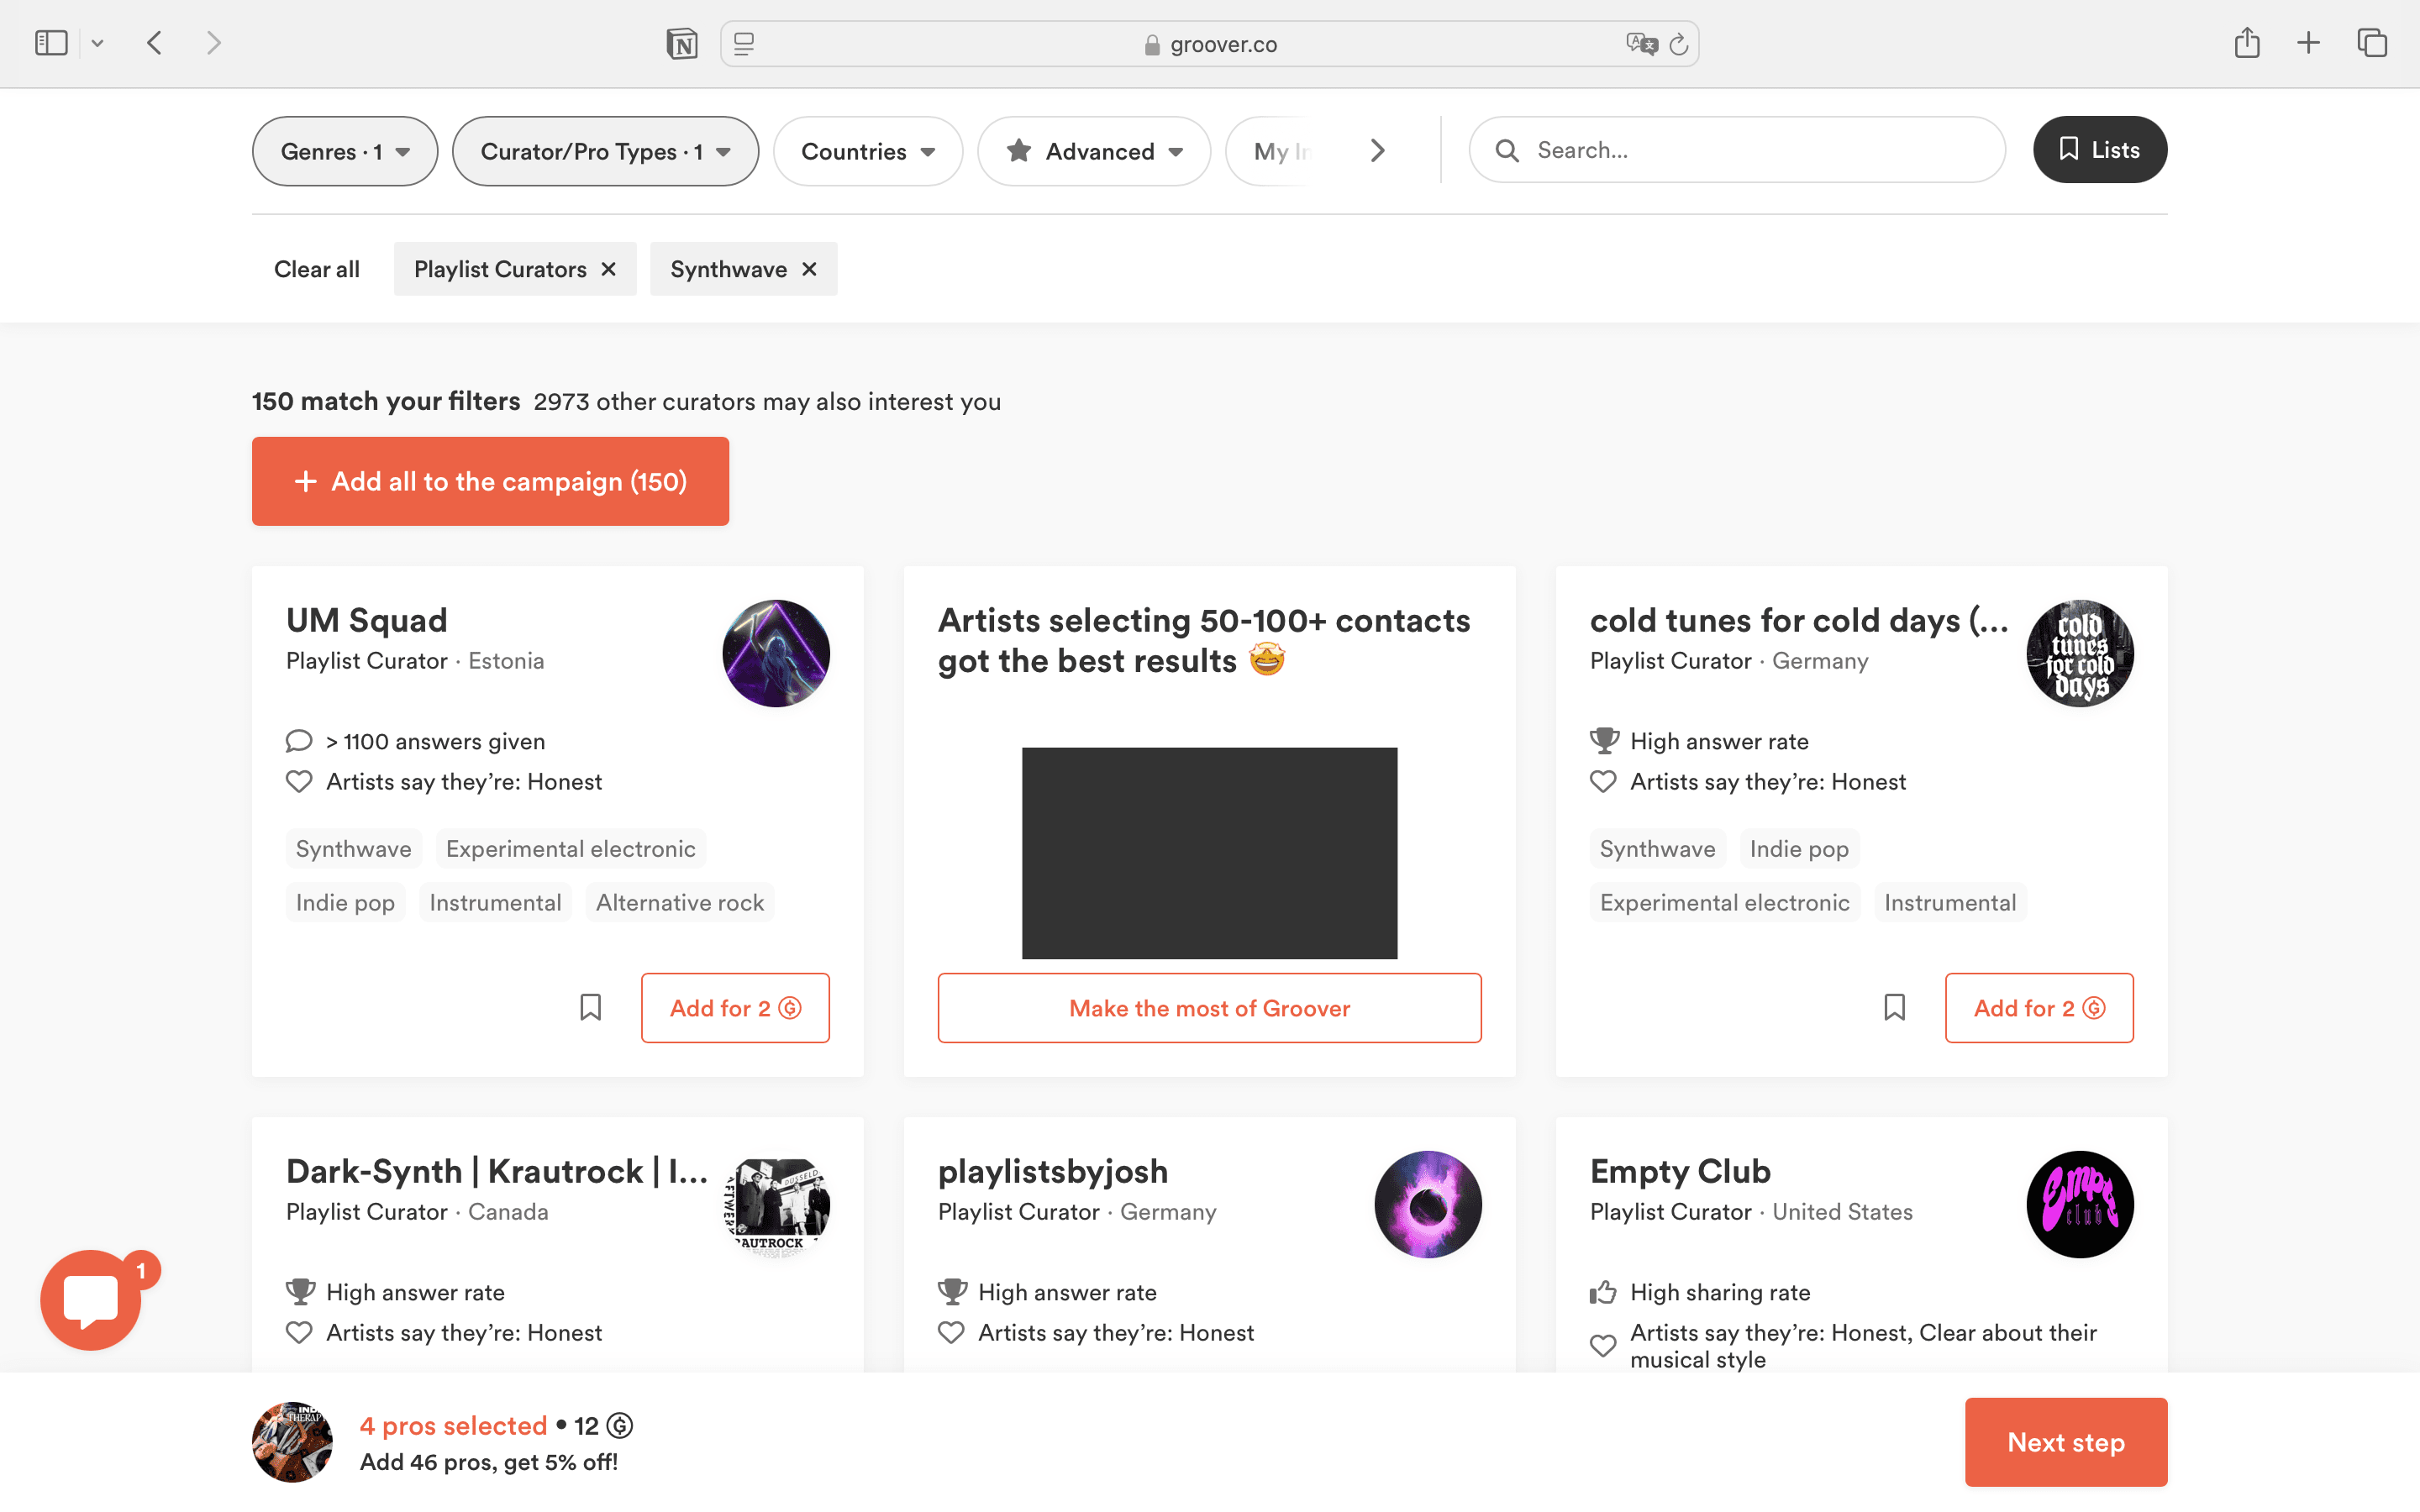2420x1512 pixels.
Task: Reload the groover.co page
Action: coord(1679,44)
